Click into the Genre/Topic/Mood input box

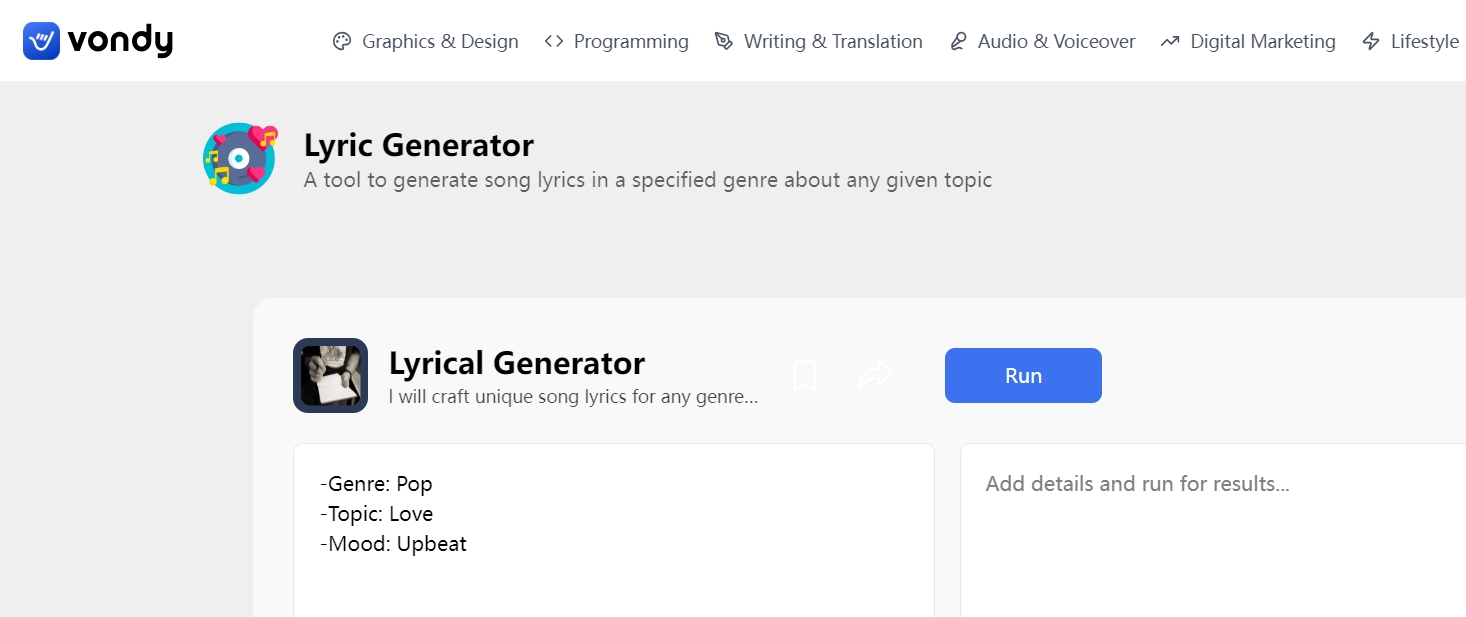614,530
